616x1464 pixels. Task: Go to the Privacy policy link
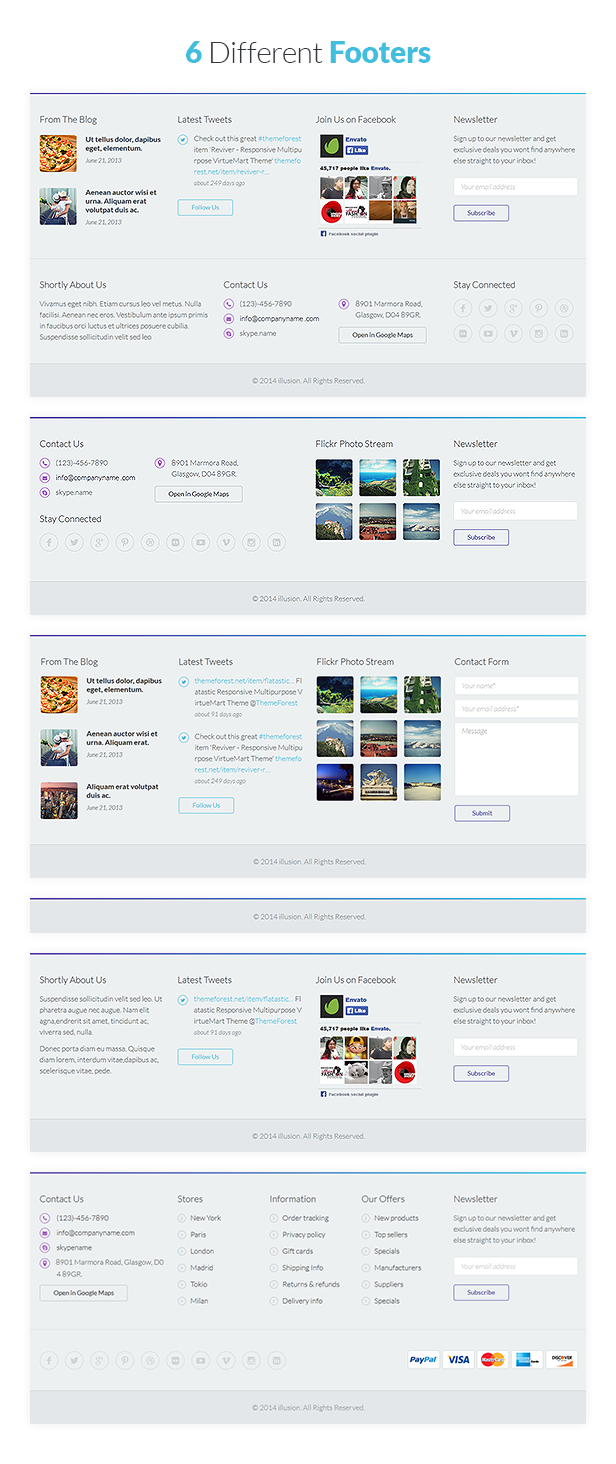click(x=304, y=1235)
